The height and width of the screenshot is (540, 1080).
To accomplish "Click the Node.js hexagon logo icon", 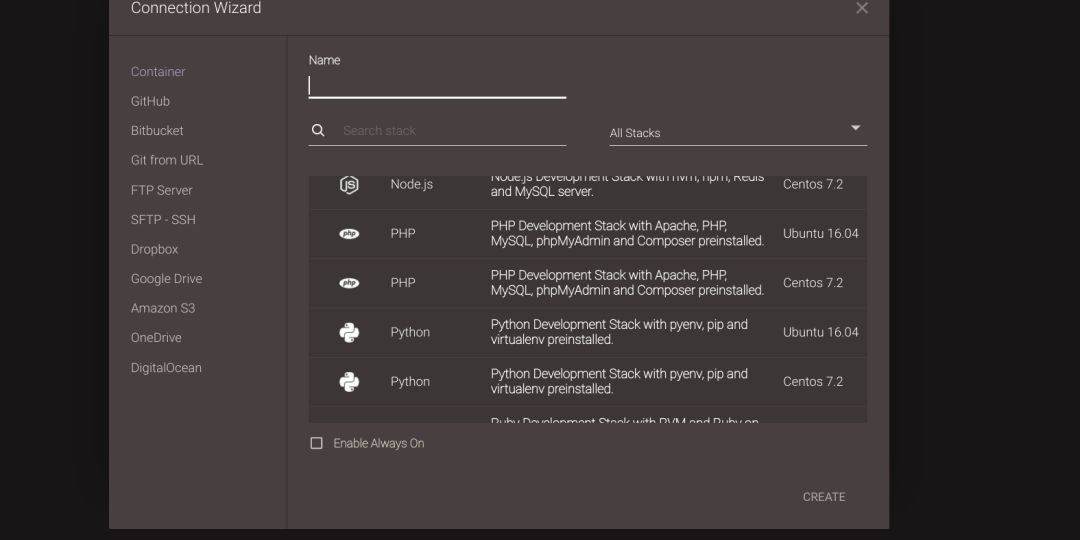I will point(349,185).
